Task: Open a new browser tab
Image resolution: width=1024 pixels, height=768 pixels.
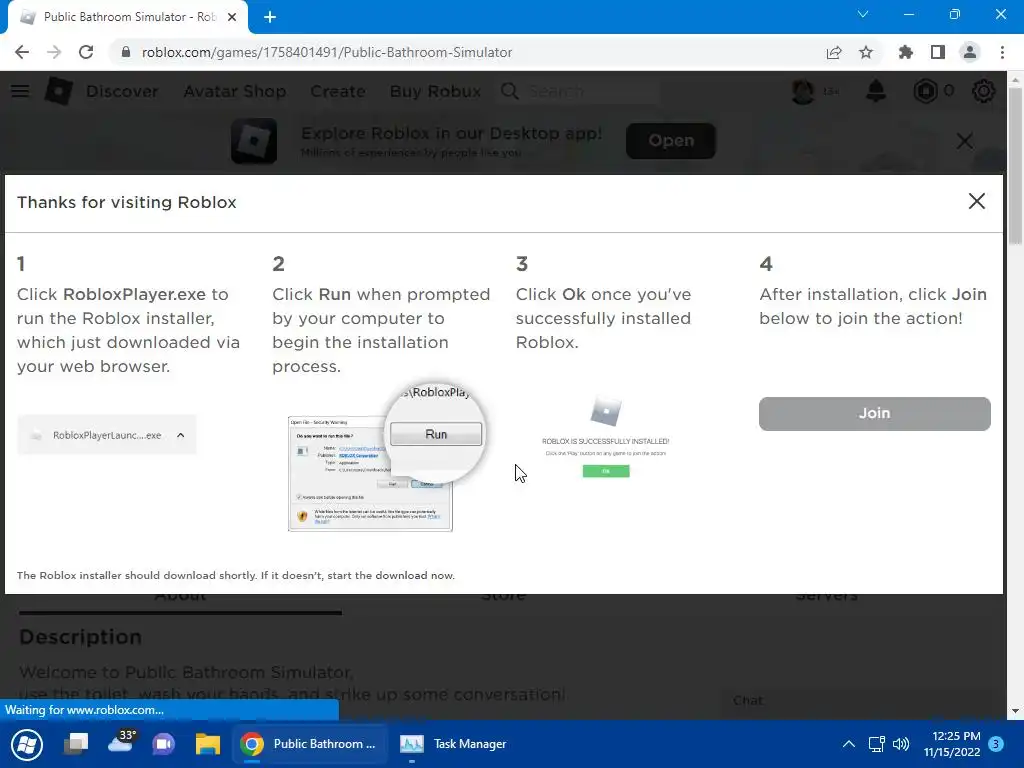Action: point(270,17)
